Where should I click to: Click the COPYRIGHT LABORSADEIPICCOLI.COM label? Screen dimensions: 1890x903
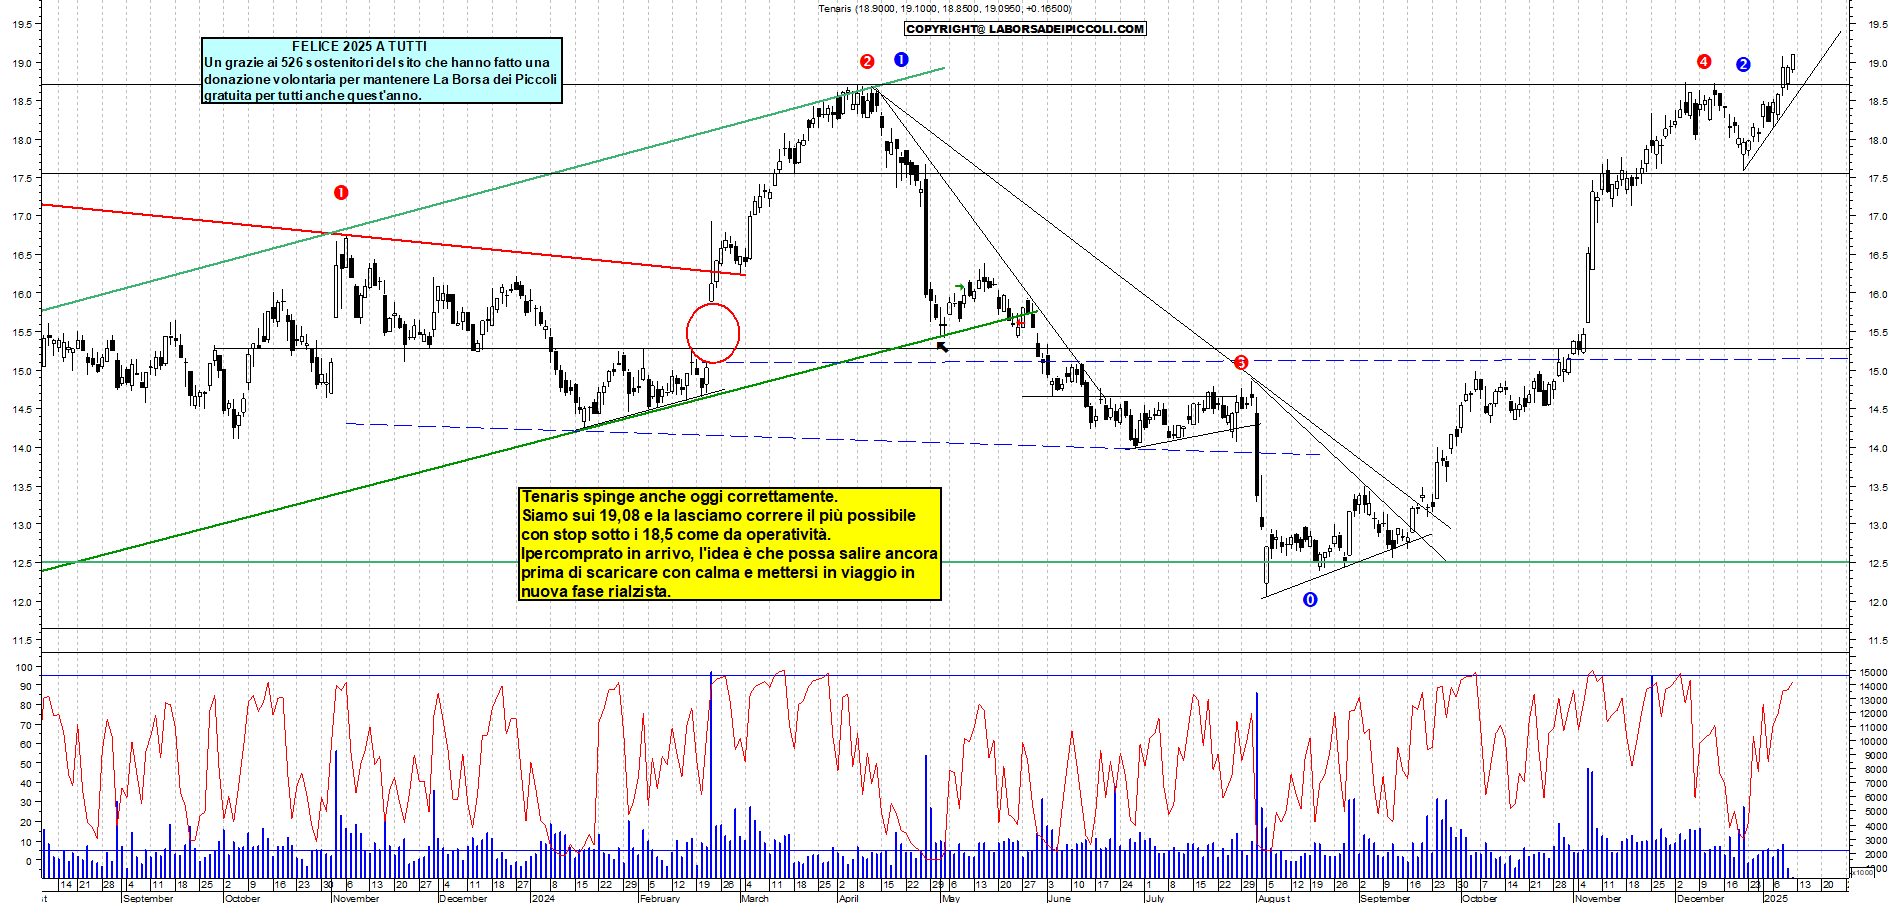(x=1025, y=29)
